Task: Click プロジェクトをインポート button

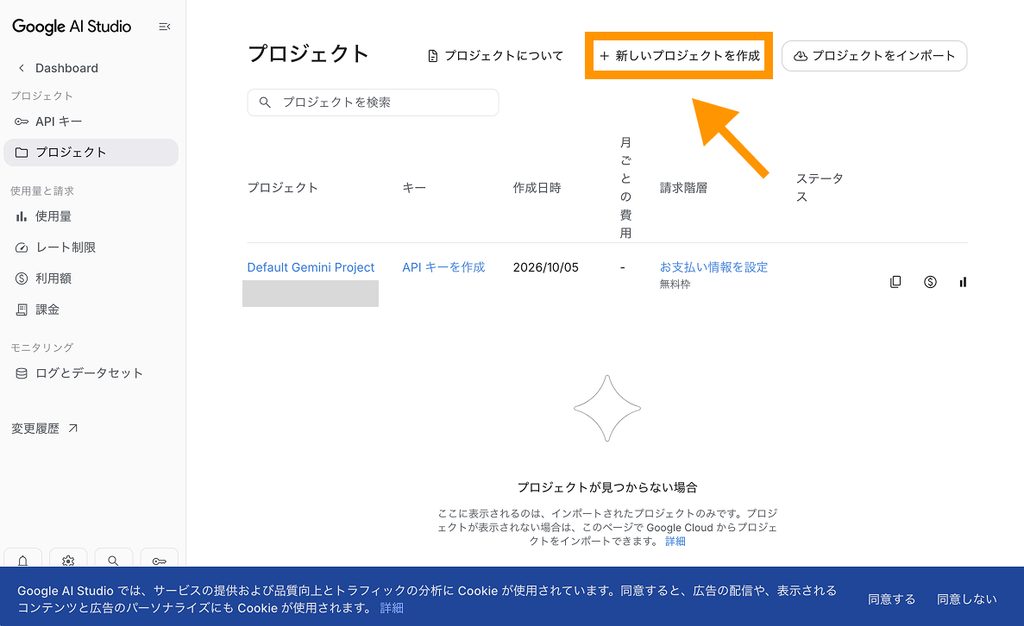Action: click(874, 55)
